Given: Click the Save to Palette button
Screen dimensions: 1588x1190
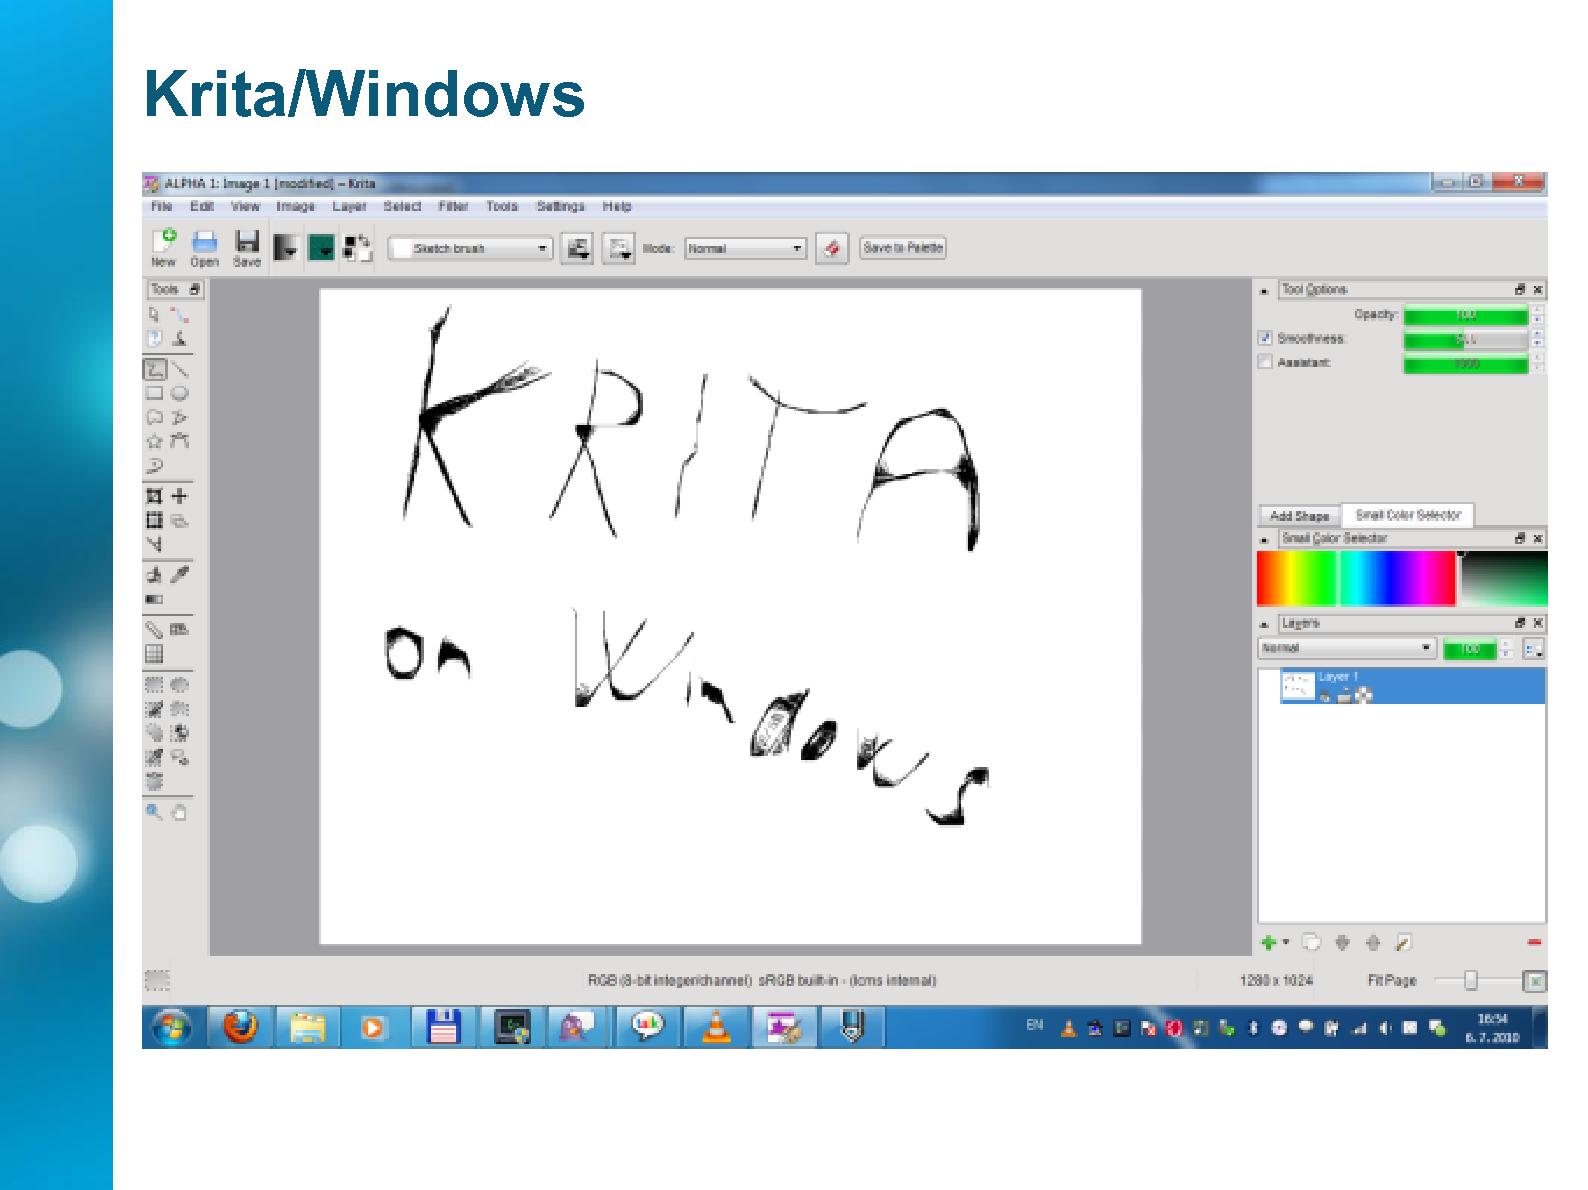Looking at the screenshot, I should tap(903, 248).
